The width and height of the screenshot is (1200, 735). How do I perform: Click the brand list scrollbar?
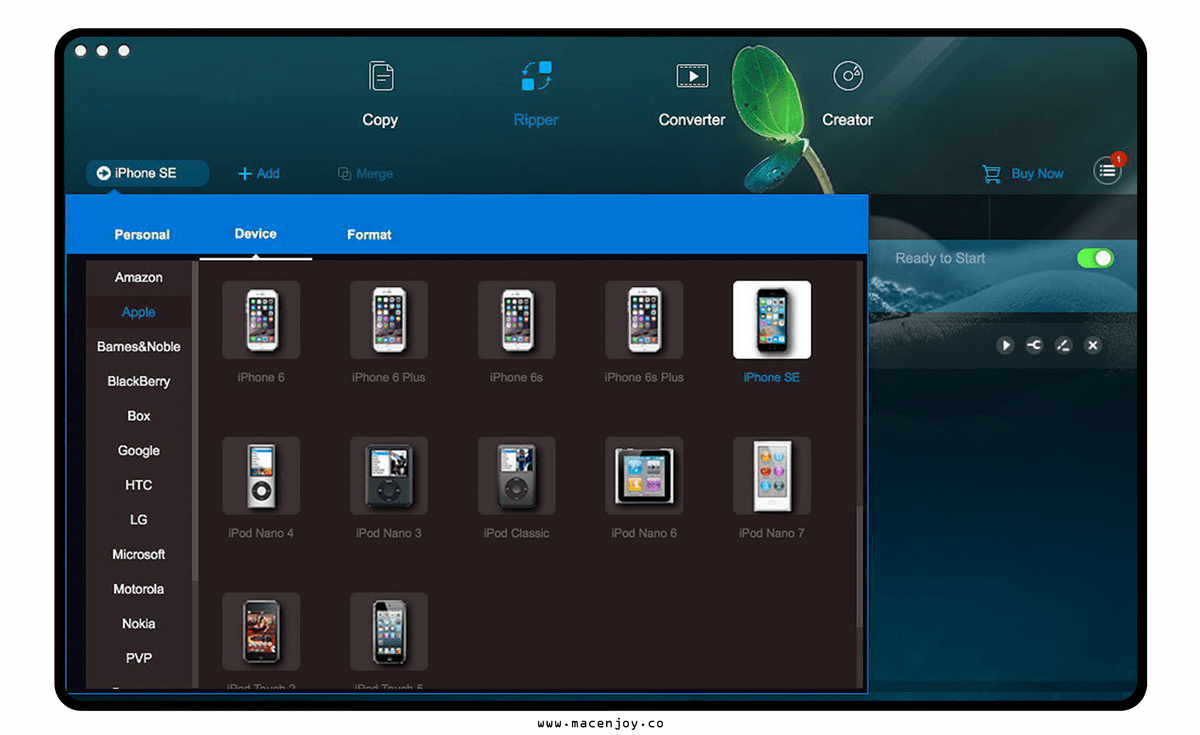click(x=195, y=423)
